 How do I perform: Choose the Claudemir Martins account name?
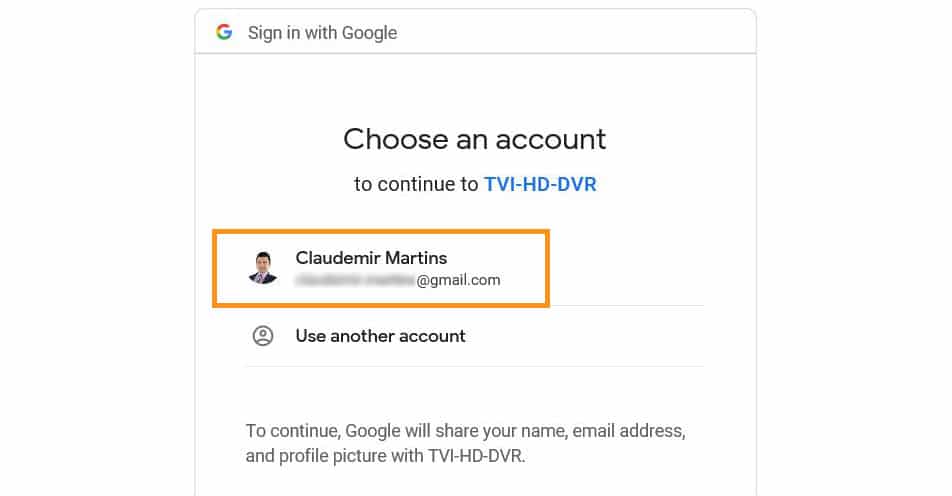[372, 258]
